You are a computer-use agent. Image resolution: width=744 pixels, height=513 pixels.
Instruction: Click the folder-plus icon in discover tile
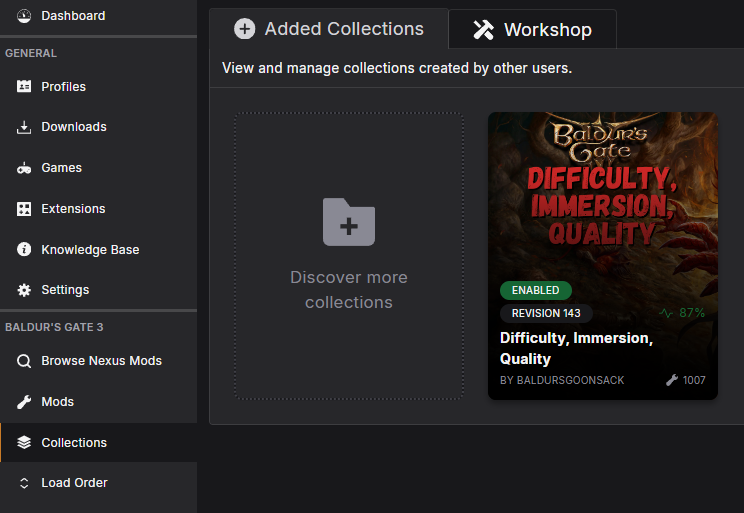pyautogui.click(x=349, y=222)
